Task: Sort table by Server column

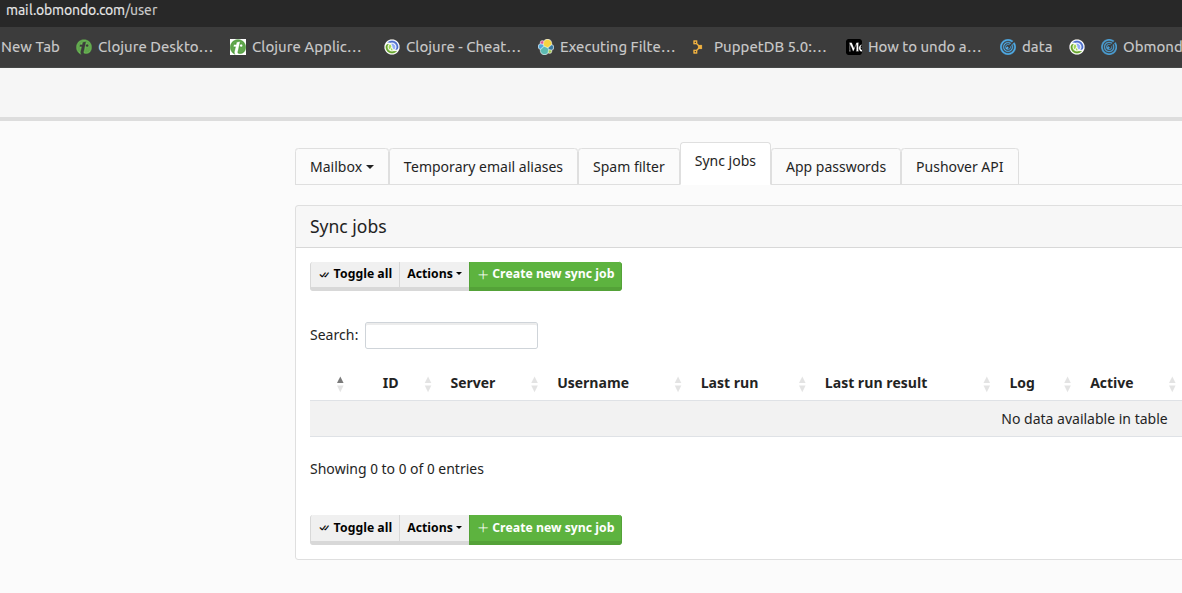Action: coord(473,383)
